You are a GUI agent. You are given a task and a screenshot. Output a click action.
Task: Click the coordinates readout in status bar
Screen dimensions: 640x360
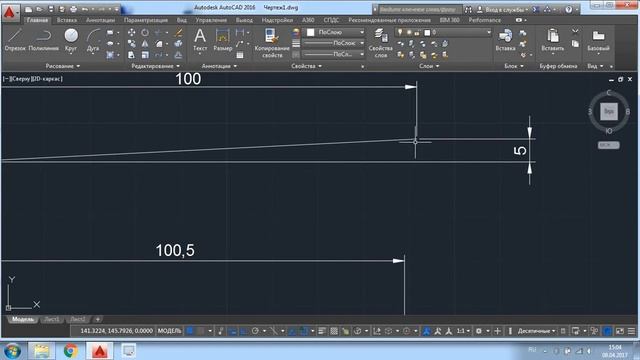pos(116,331)
